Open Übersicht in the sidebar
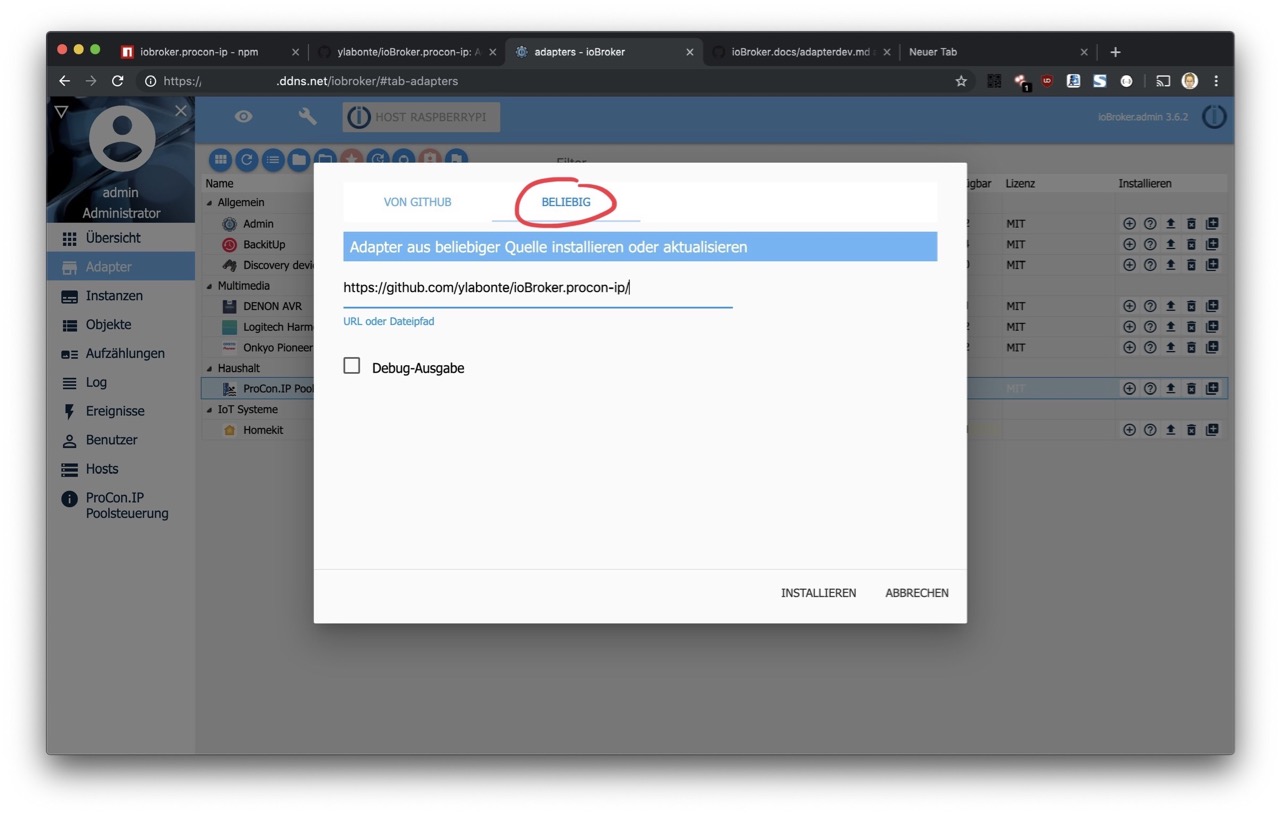This screenshot has height=816, width=1280. click(120, 238)
